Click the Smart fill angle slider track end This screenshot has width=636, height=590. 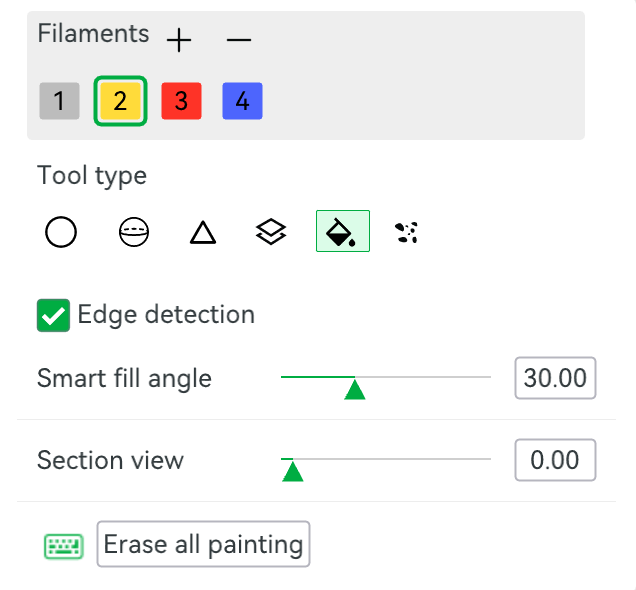pos(488,377)
